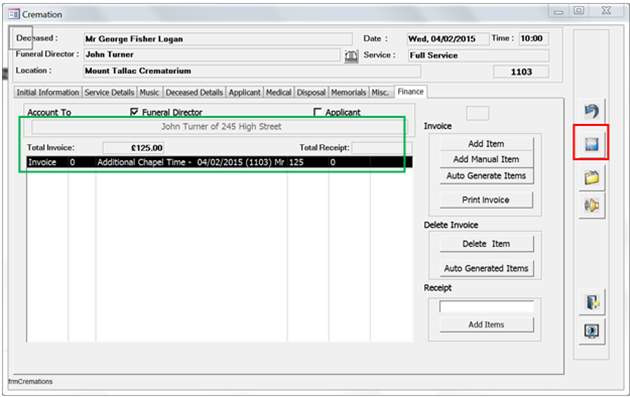630x397 pixels.
Task: Click the monitor screen icon in sidebar
Action: 591,331
